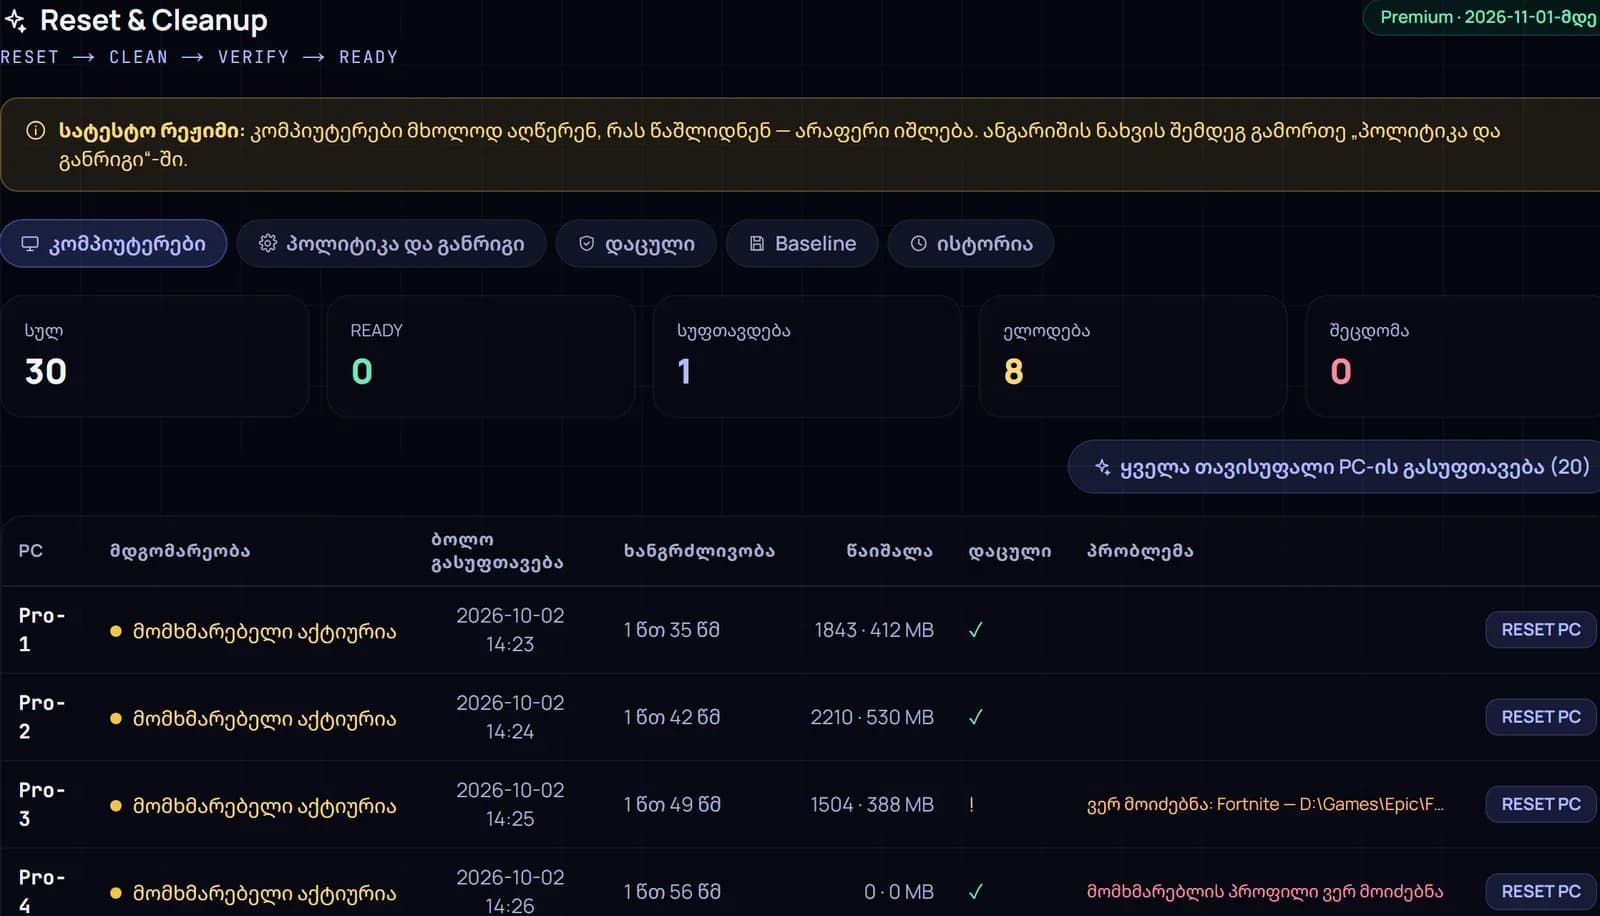Click the სუფთავდება 1 summary card
This screenshot has width=1600, height=916.
click(x=807, y=356)
